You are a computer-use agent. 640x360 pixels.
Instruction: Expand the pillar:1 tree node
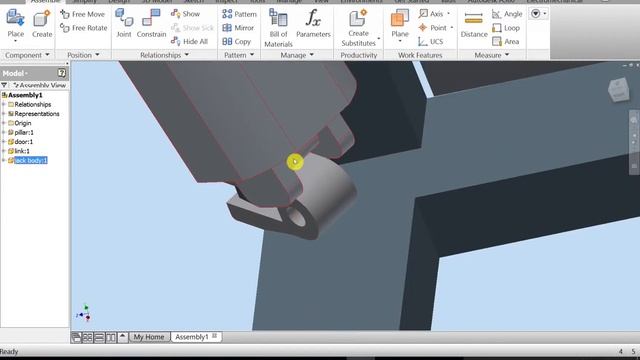pos(4,132)
